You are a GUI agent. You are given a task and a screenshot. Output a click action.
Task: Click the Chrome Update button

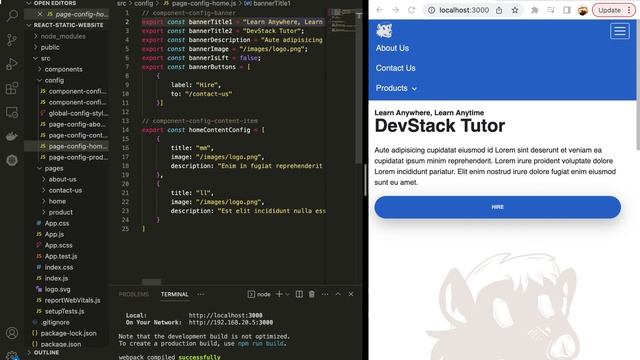coord(613,10)
